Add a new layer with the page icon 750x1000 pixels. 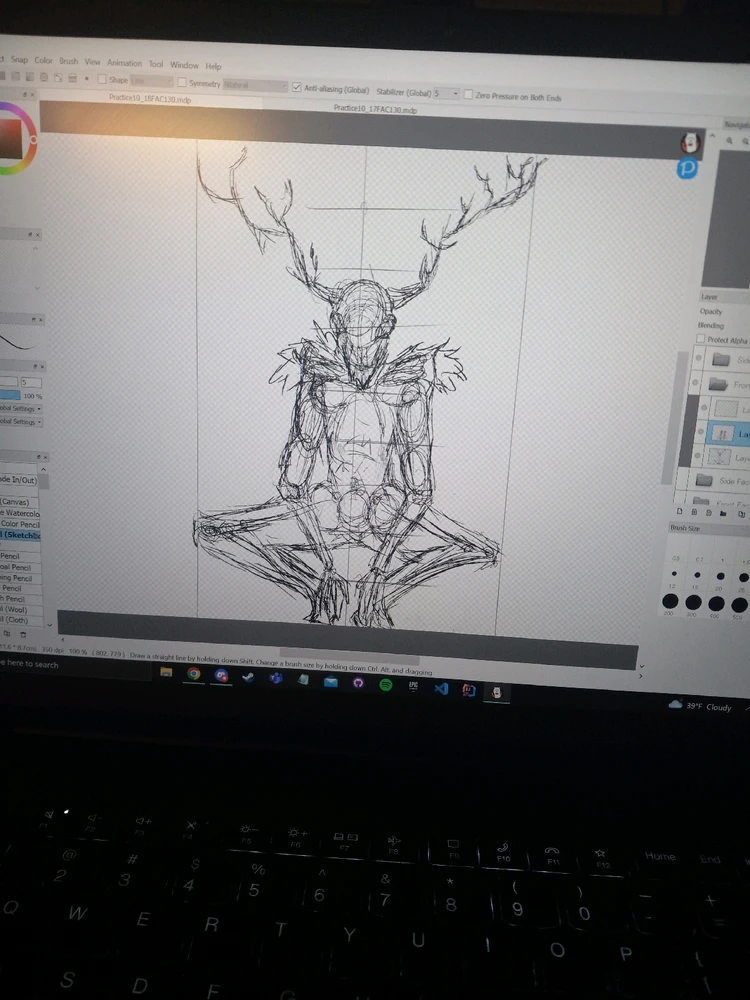point(680,511)
